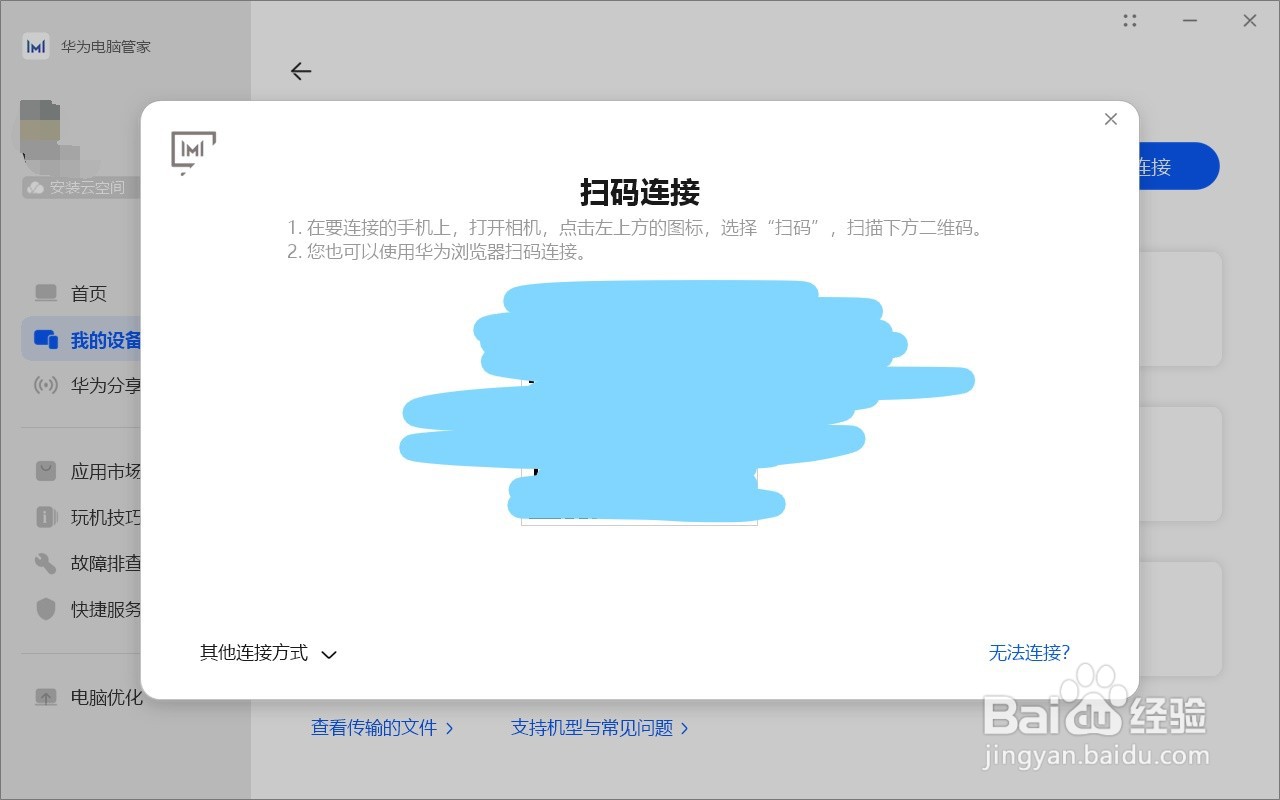
Task: Click the 华为分享 broadcast icon
Action: pos(46,385)
